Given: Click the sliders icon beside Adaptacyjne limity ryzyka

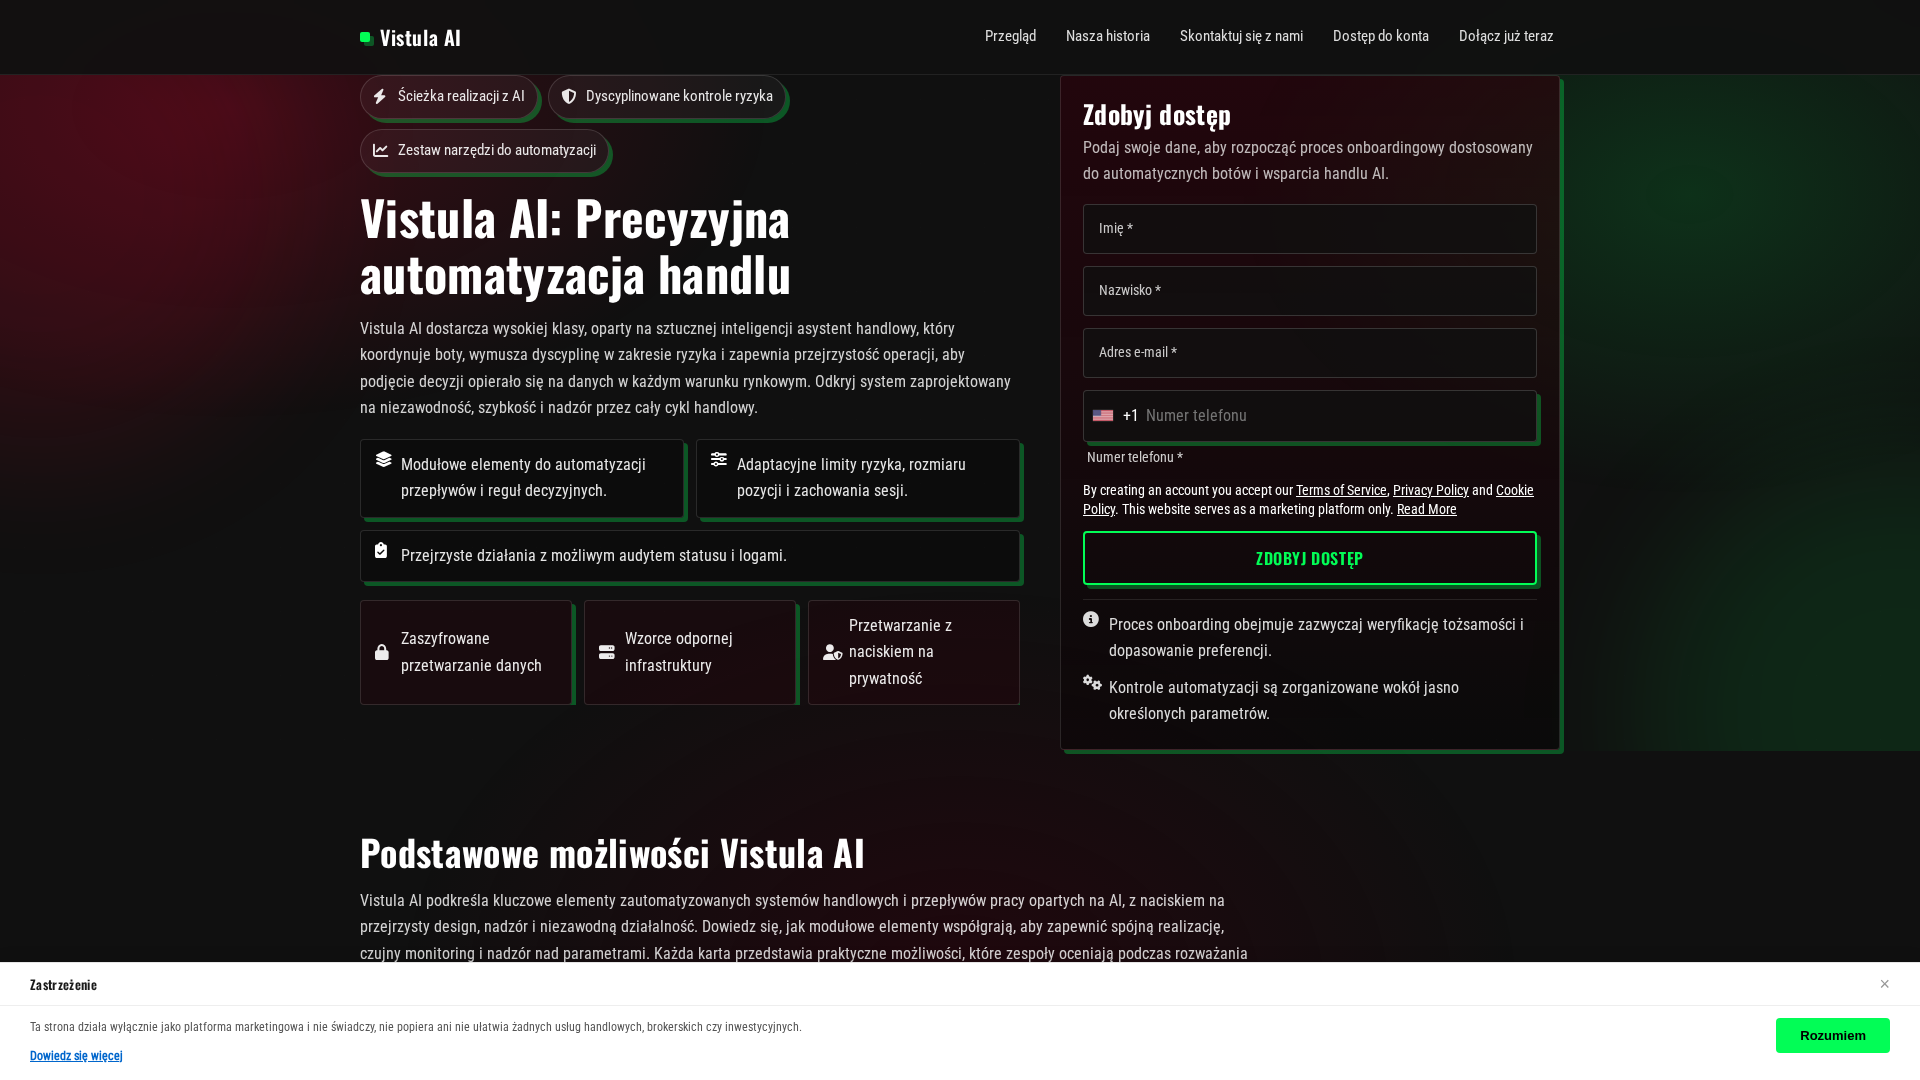Looking at the screenshot, I should (x=719, y=459).
